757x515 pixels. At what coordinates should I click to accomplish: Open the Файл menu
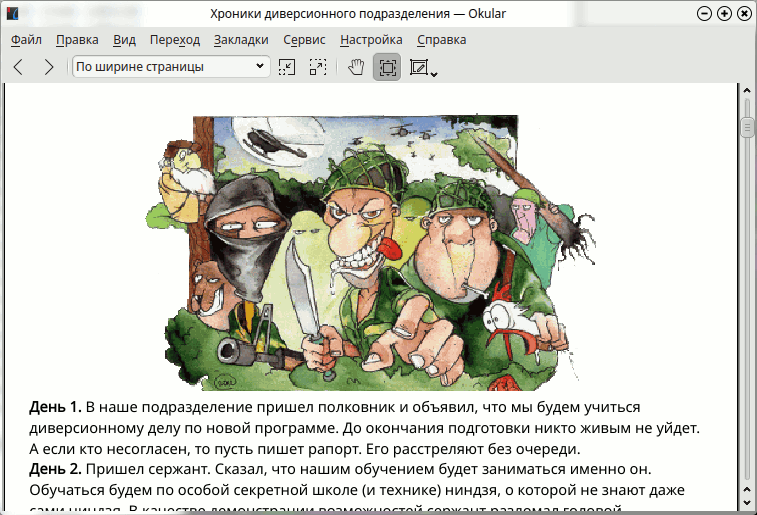(26, 40)
